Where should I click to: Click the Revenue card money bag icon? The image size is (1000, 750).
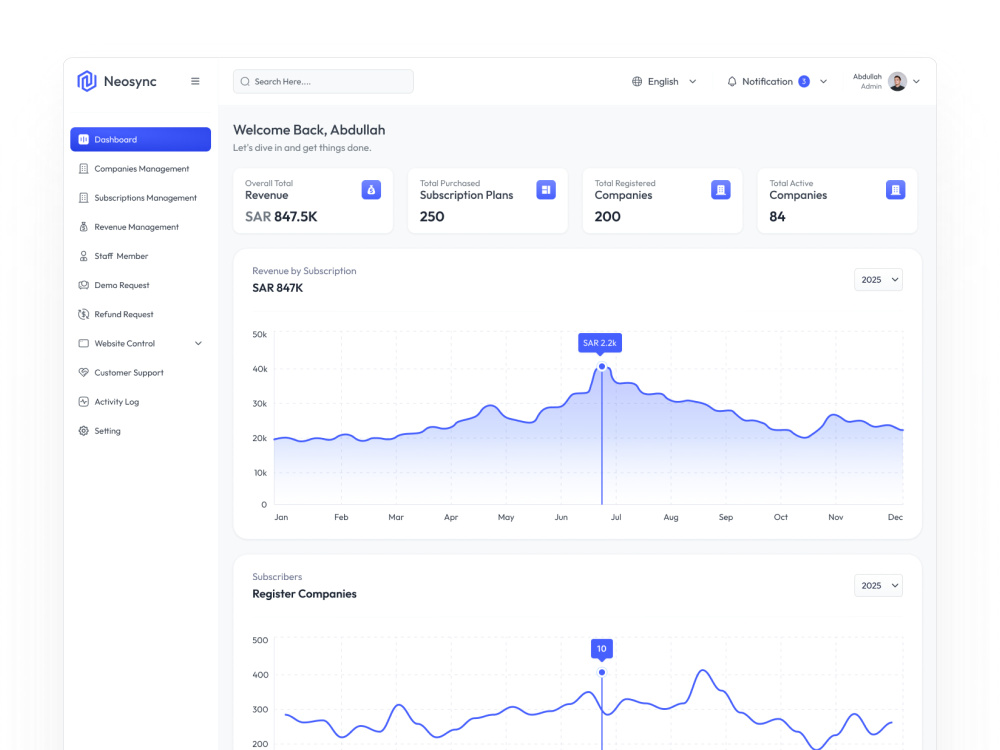[x=371, y=189]
